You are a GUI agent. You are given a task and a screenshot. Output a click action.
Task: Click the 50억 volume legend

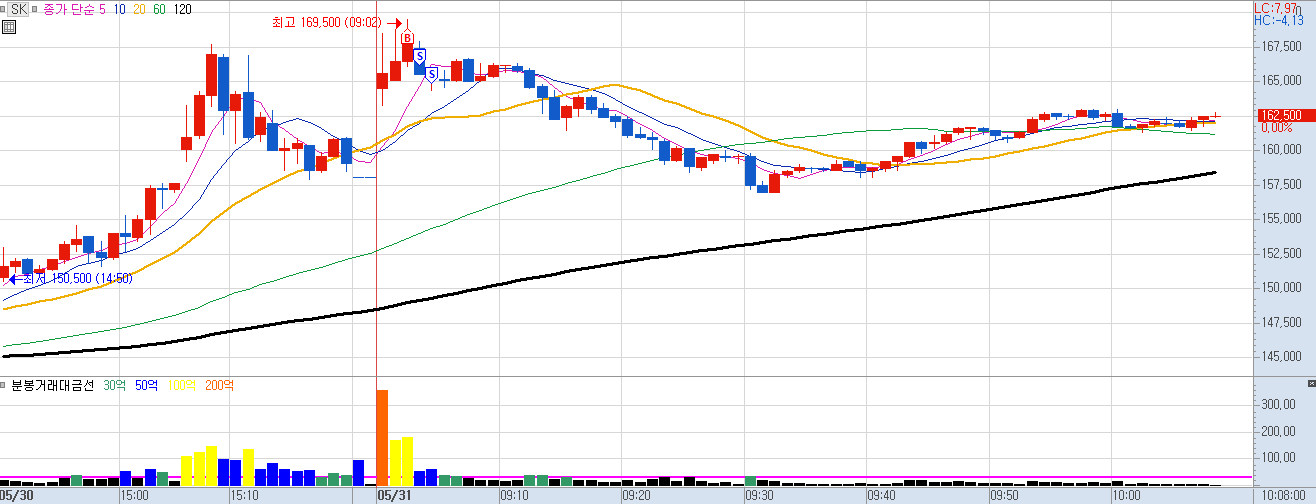(x=146, y=385)
